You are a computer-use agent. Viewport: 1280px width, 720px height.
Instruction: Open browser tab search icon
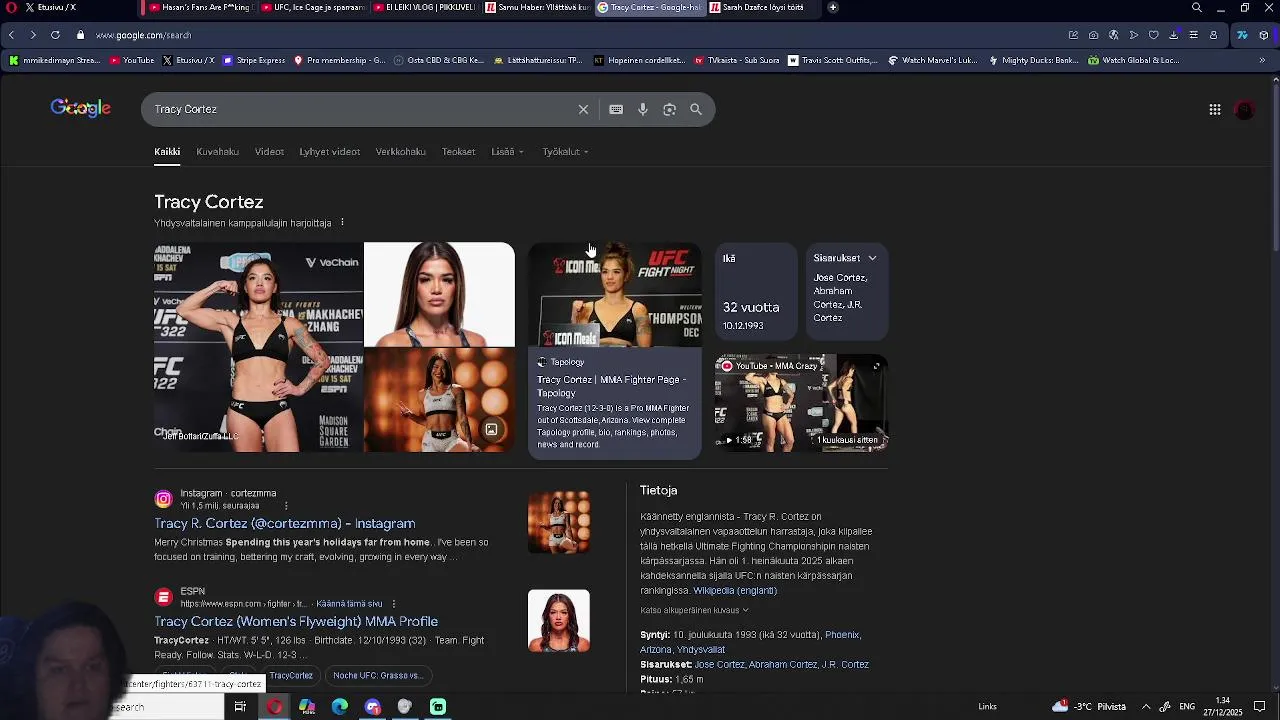coord(1197,7)
